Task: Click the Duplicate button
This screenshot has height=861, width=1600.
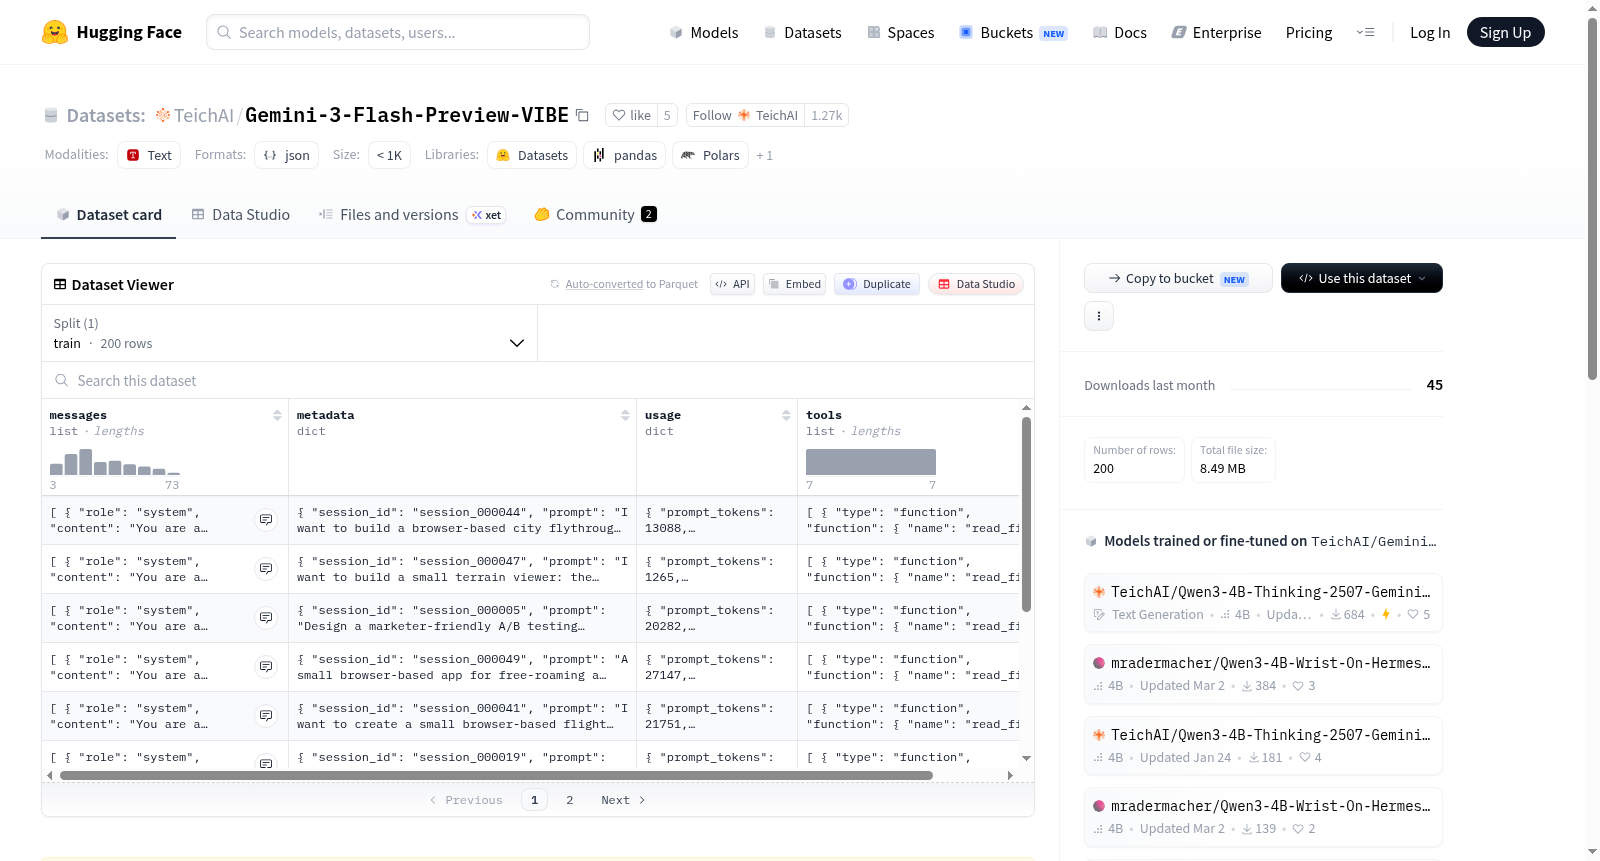Action: (877, 284)
